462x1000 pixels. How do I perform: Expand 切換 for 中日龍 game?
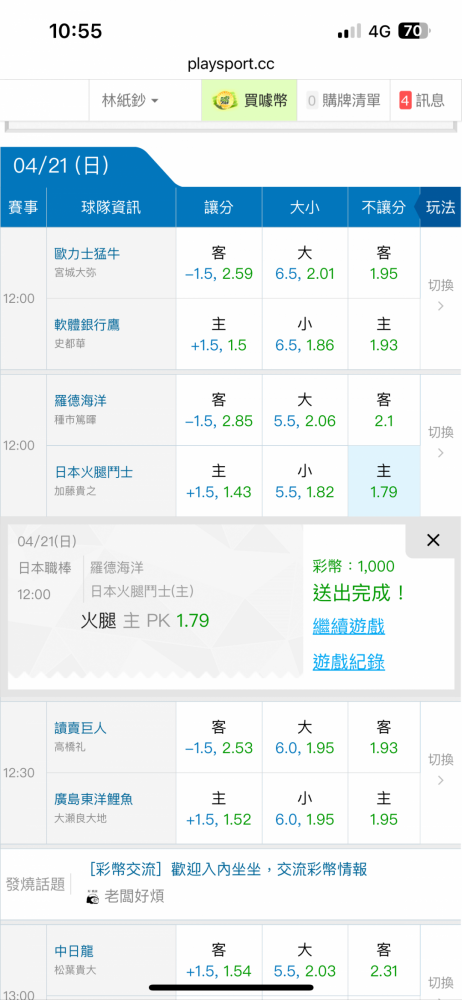tap(440, 982)
